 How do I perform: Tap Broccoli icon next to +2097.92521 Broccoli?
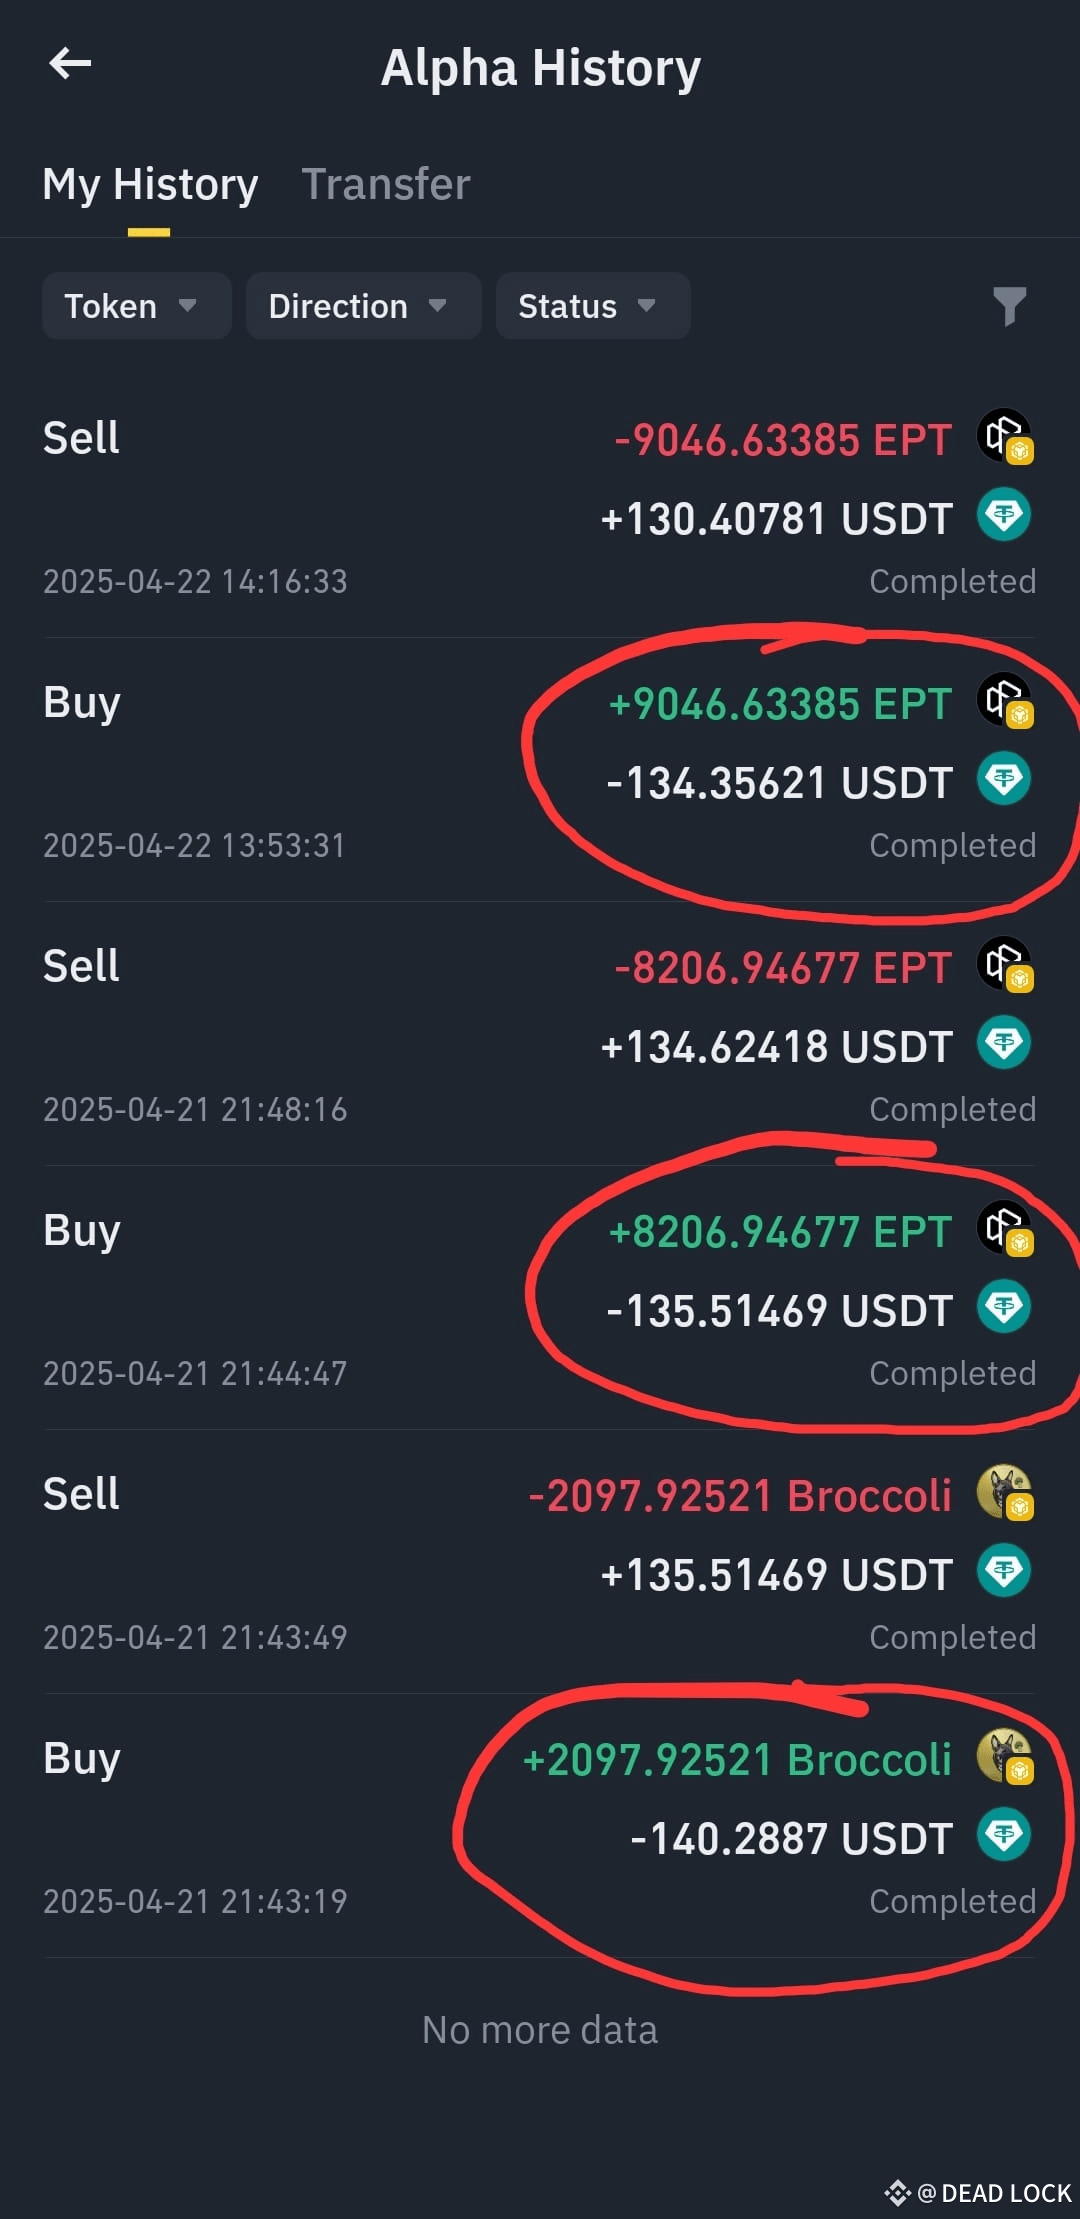pos(1005,1756)
